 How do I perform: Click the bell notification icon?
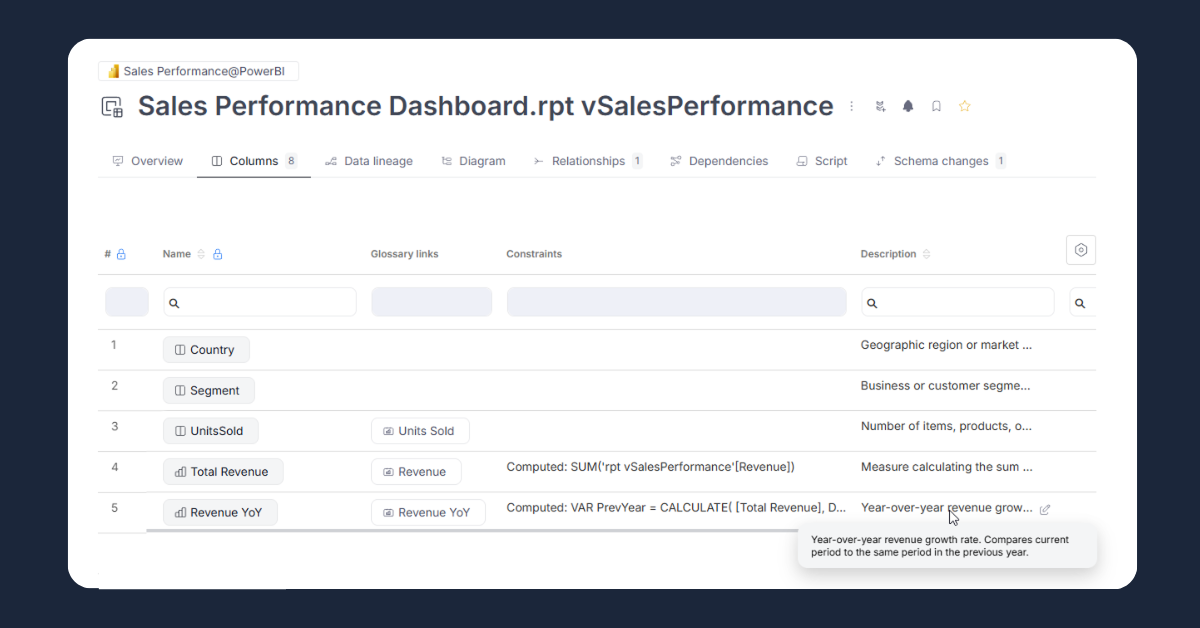(x=908, y=106)
